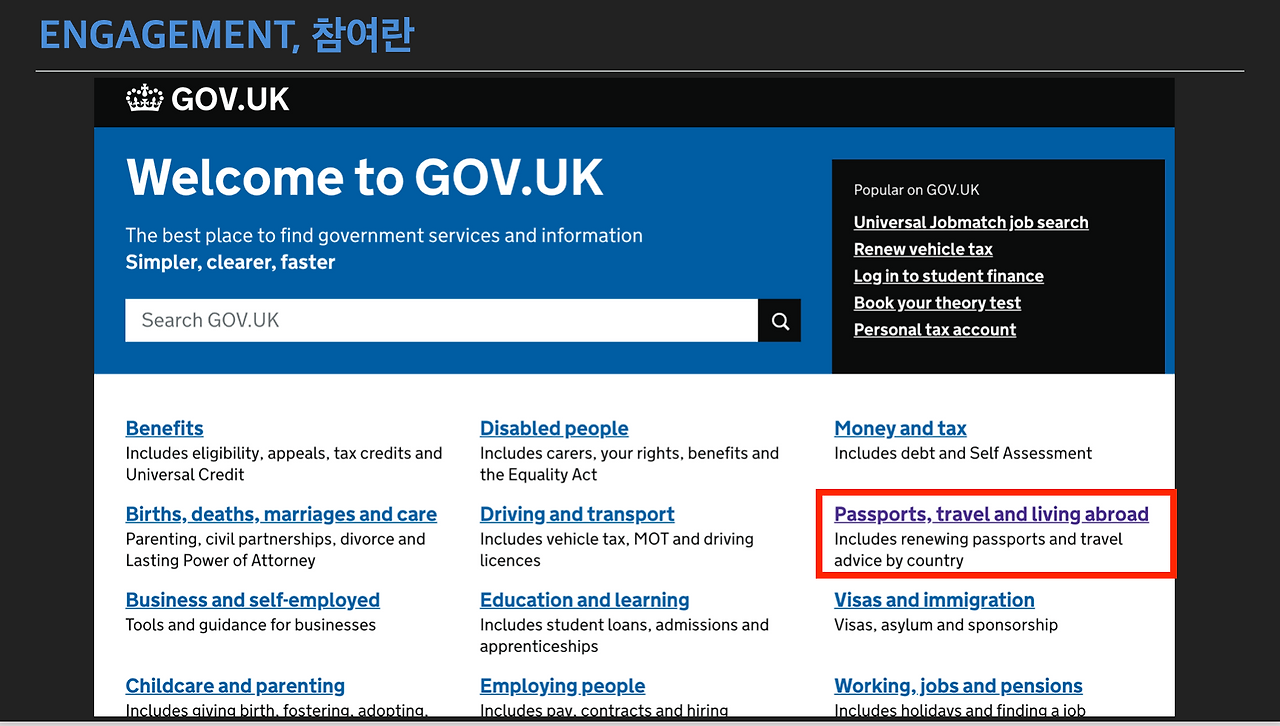Open Visas and immigration section
The height and width of the screenshot is (726, 1280).
935,600
